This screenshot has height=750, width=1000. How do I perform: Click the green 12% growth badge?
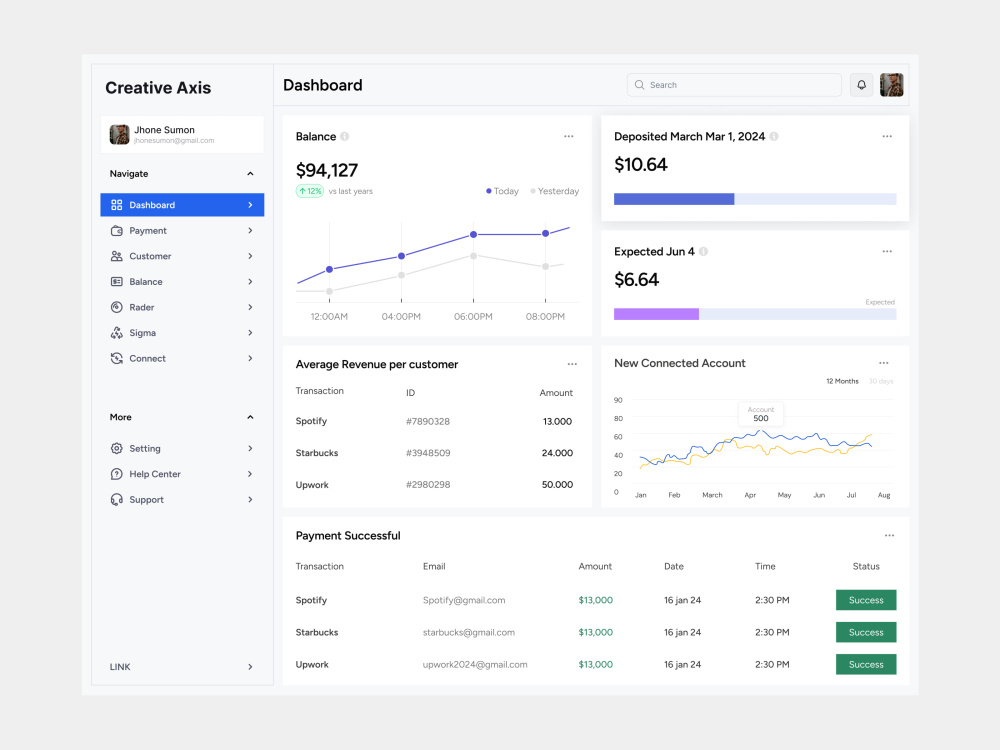310,191
